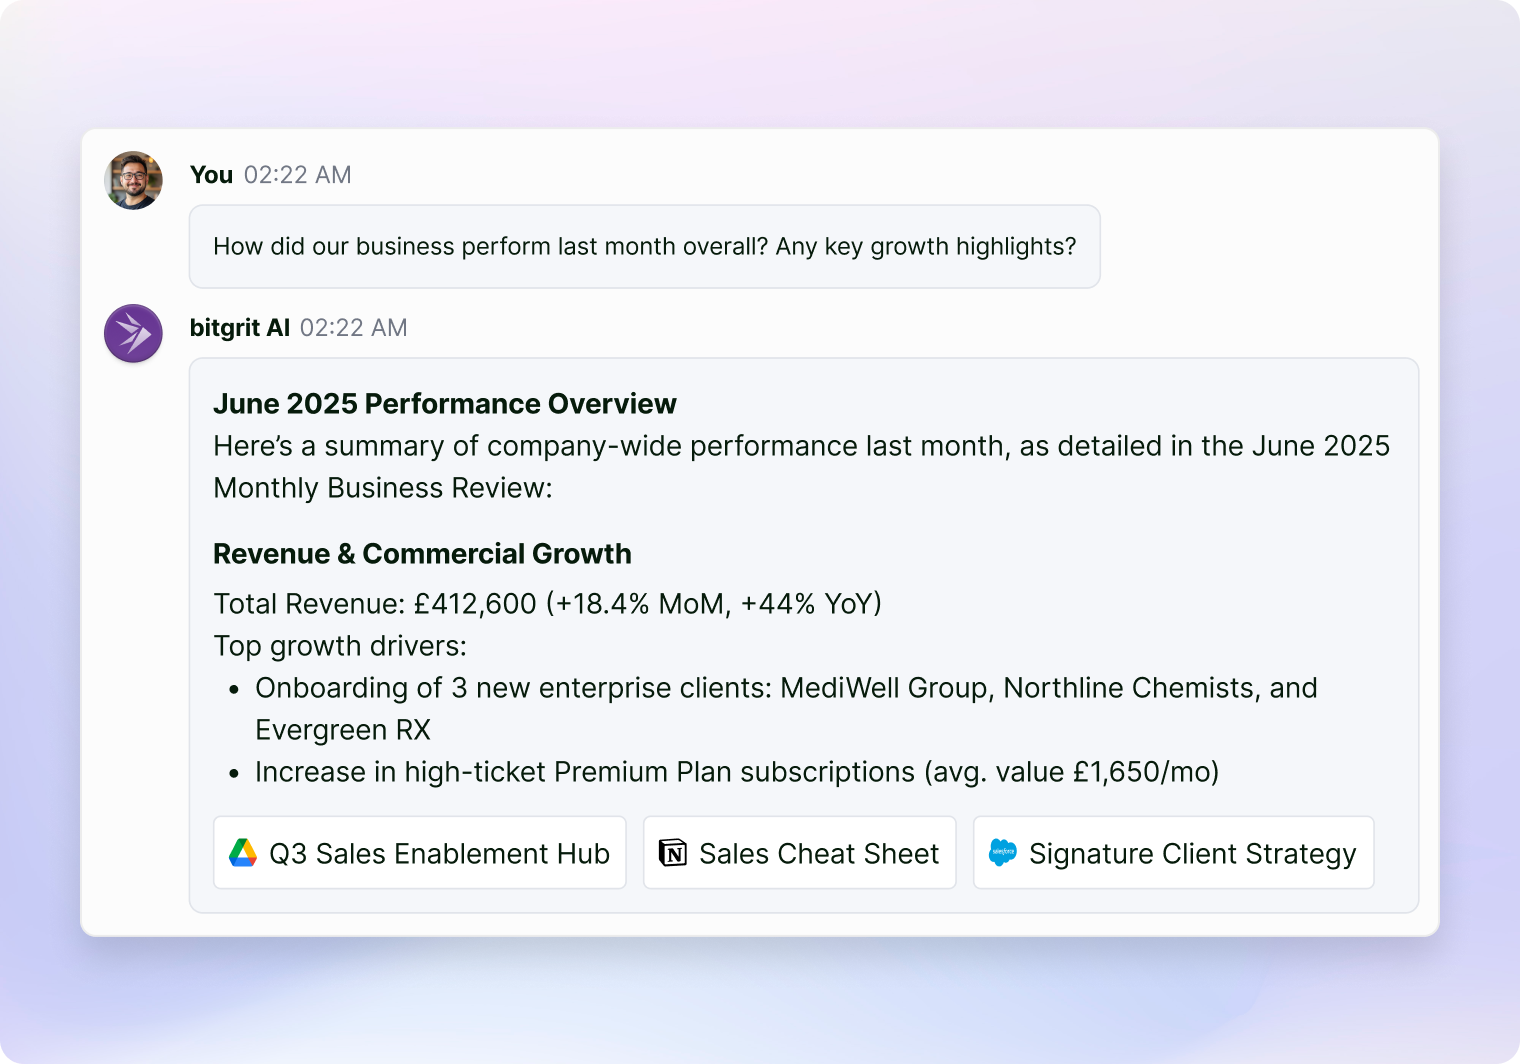Click the bold 'bitgrit AI' sender name
Image resolution: width=1520 pixels, height=1064 pixels.
coord(240,327)
